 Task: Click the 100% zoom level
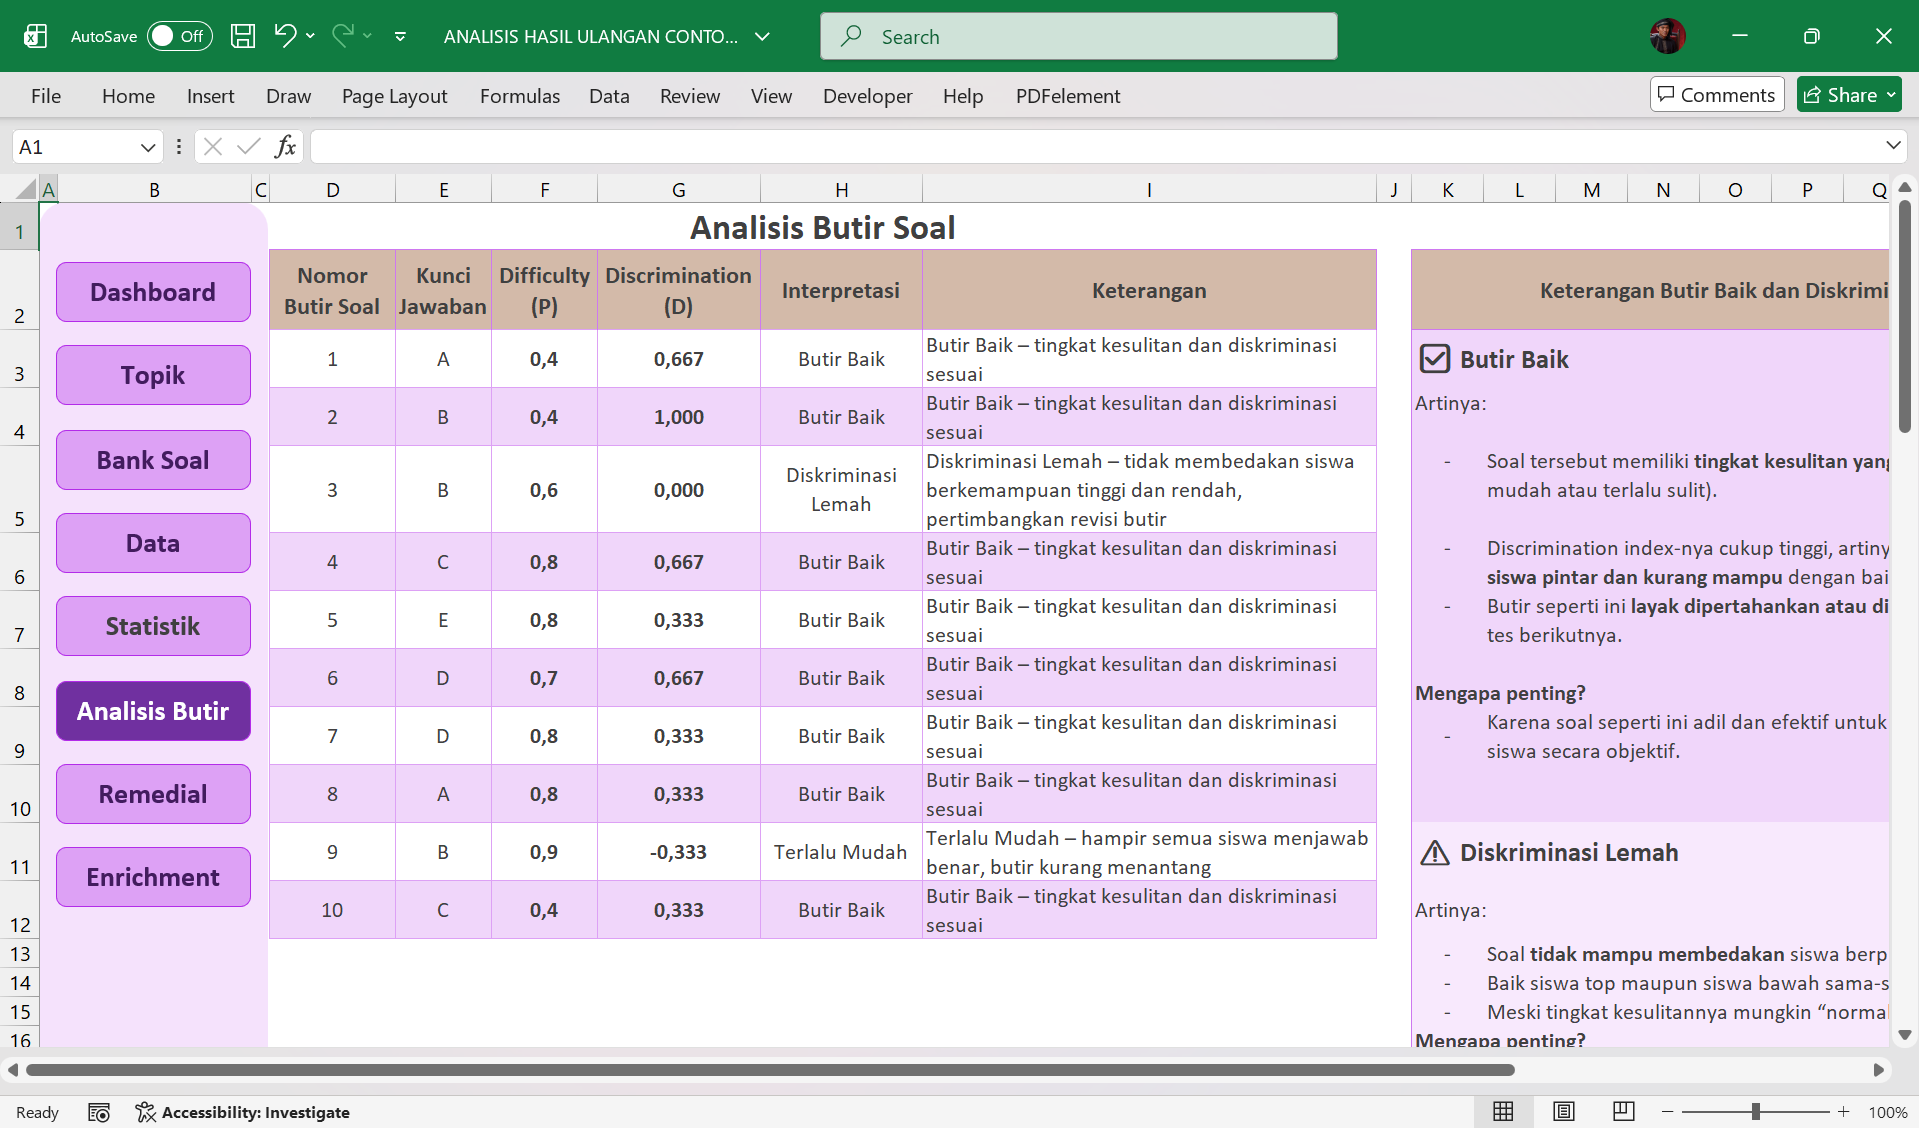coord(1887,1112)
